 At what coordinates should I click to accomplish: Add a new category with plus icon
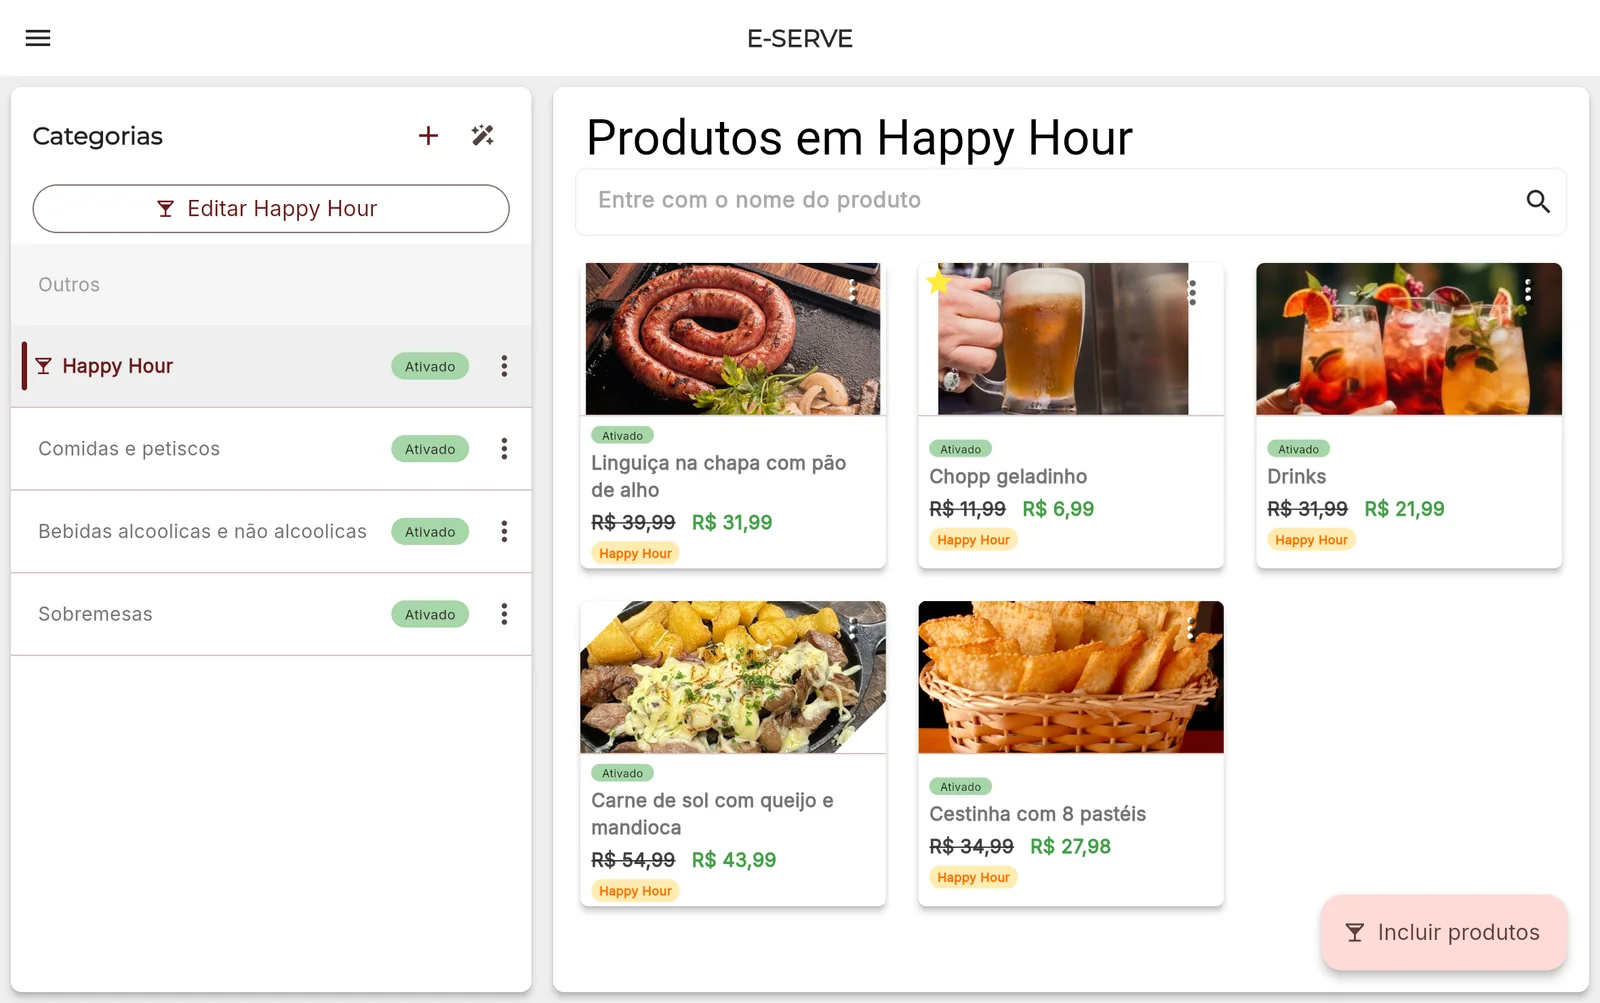(428, 136)
